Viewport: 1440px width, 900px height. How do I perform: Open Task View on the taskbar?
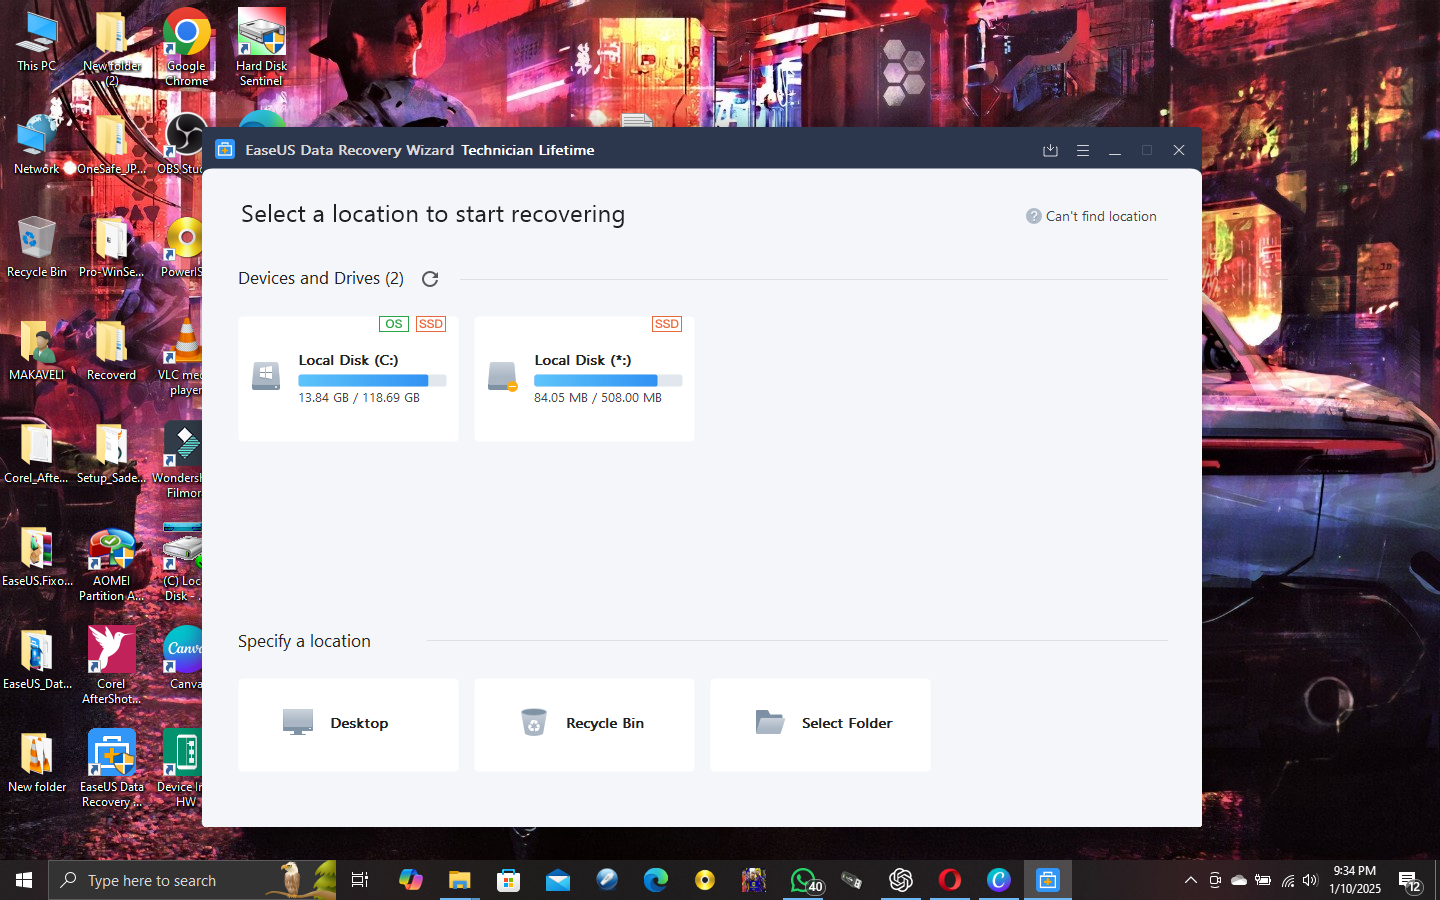[360, 880]
